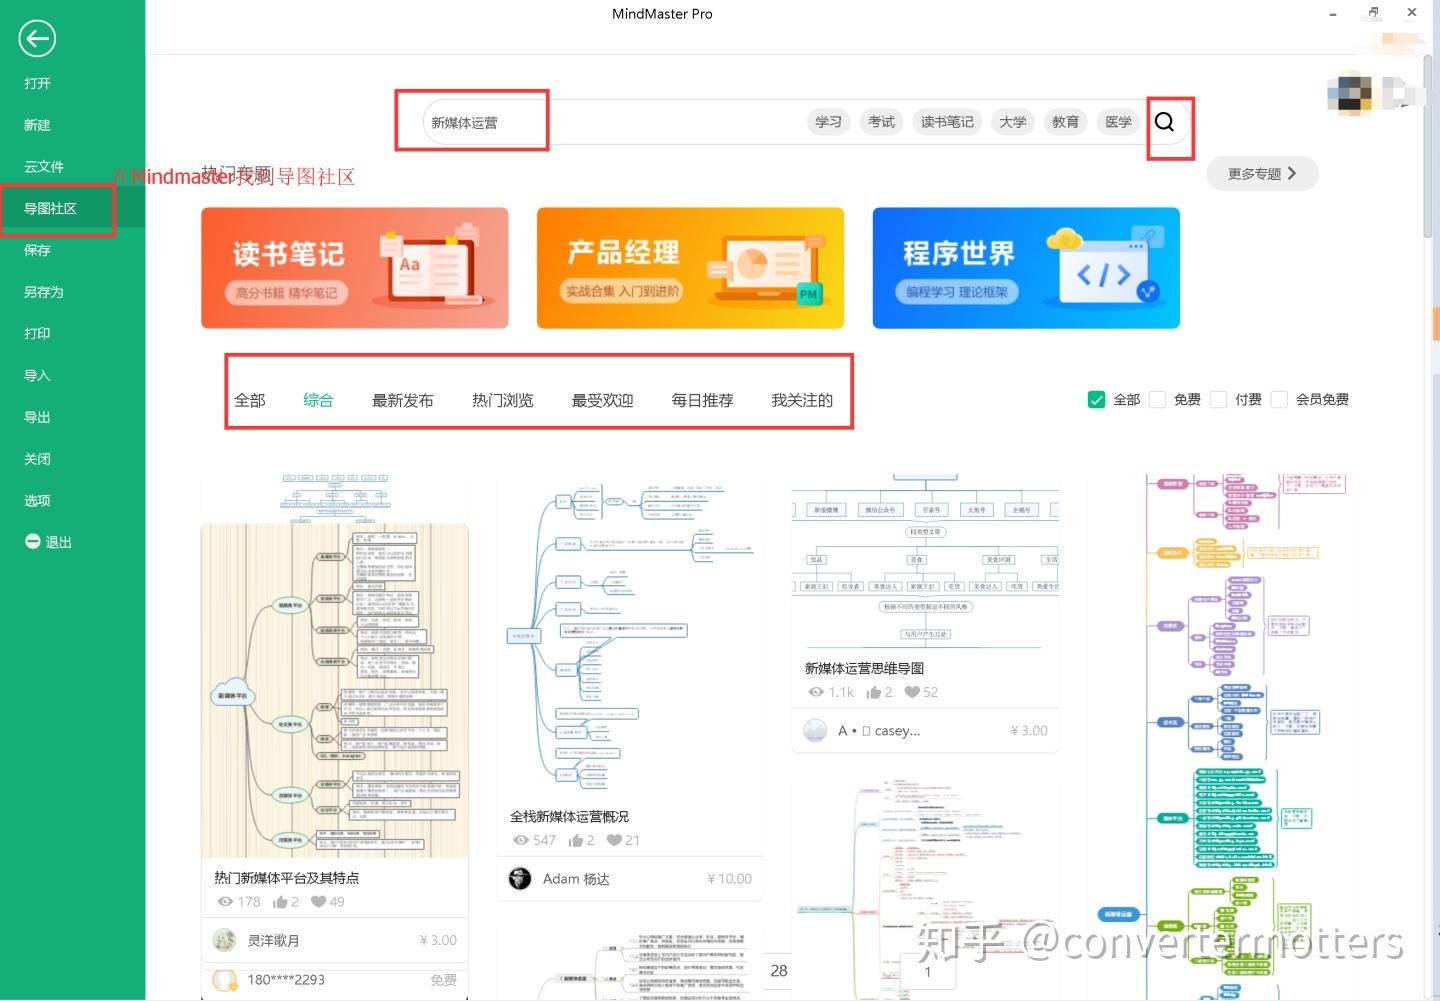Enable the 会员免费 filter checkbox
1440x1001 pixels.
click(1279, 400)
